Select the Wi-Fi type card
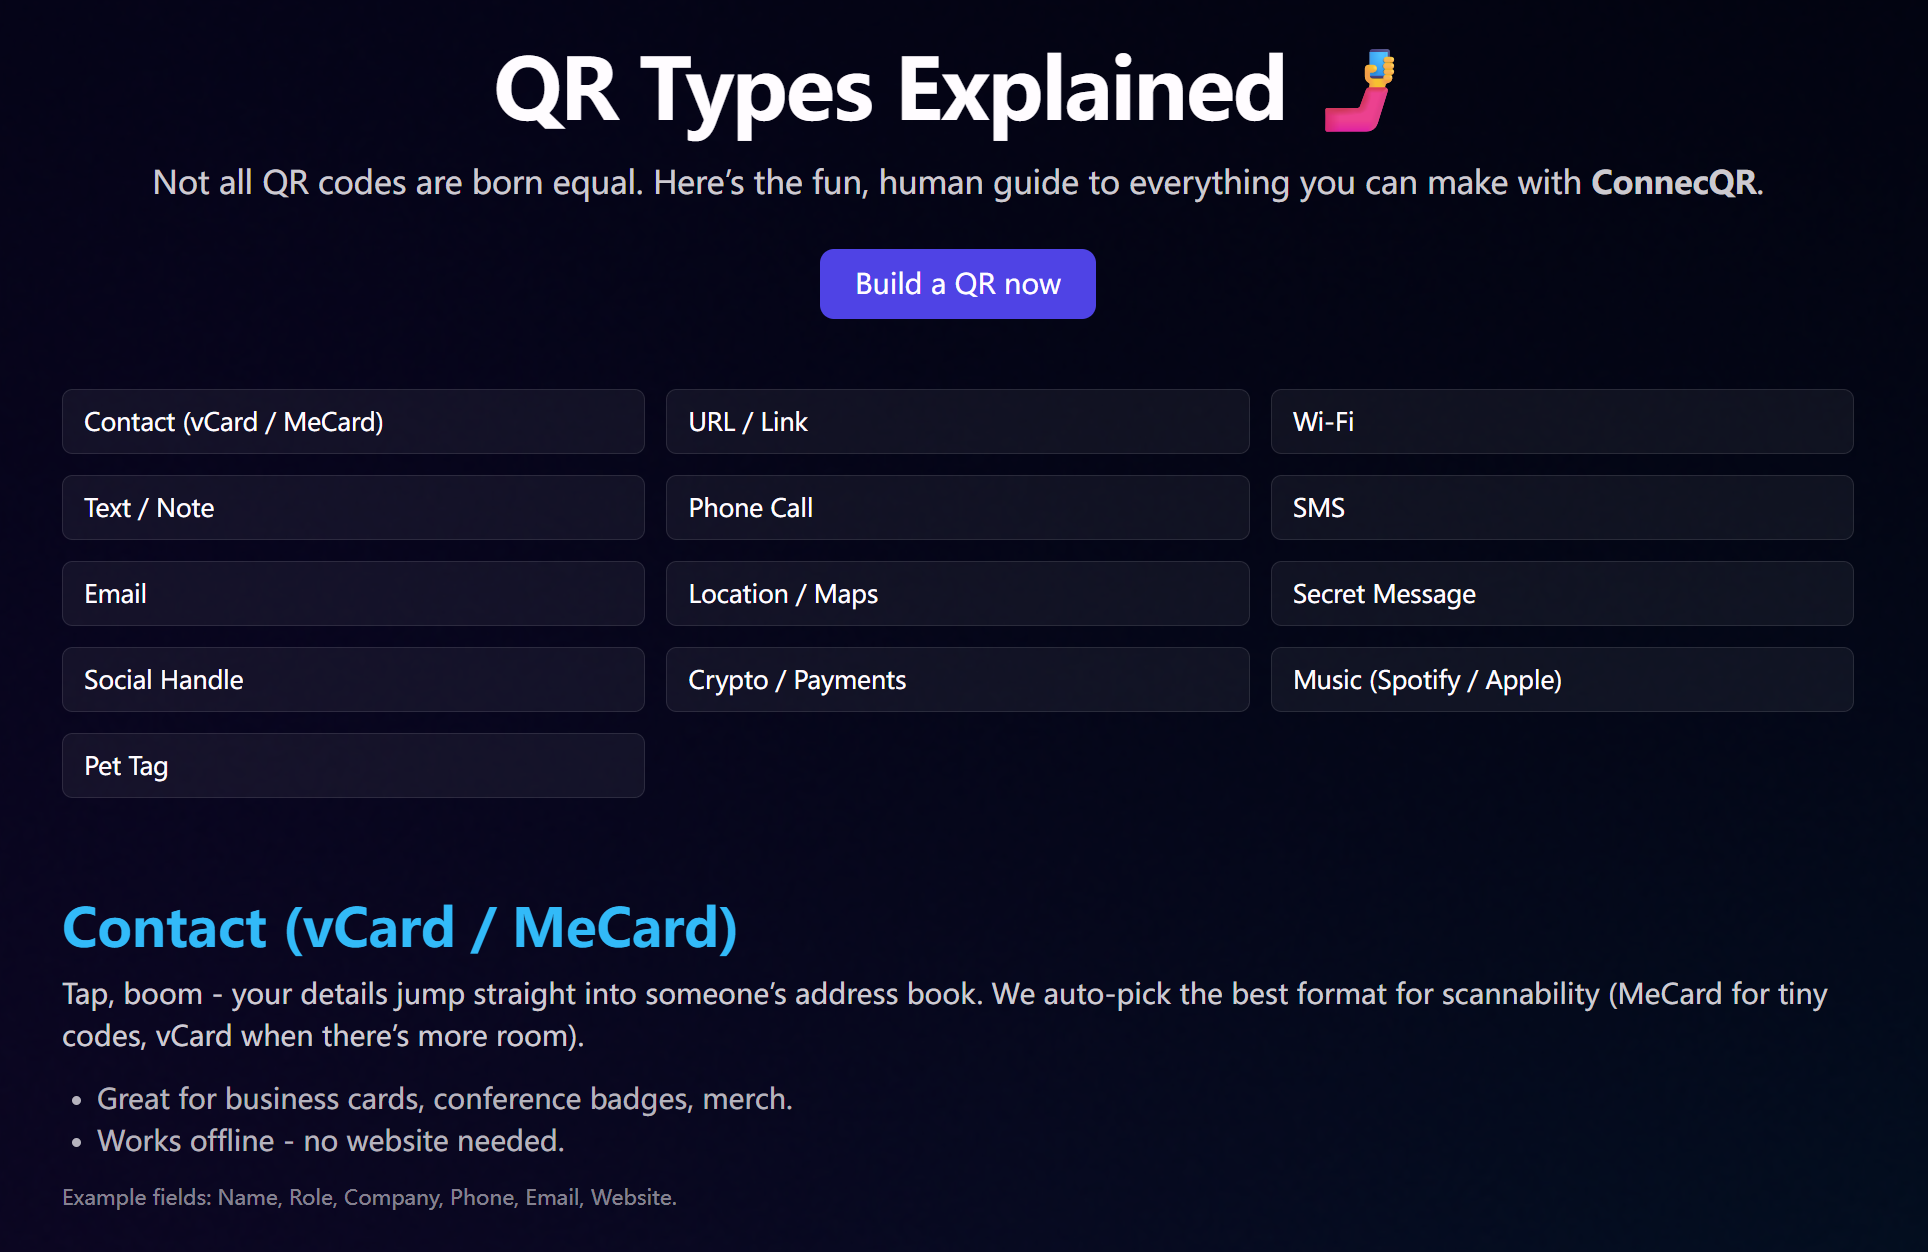 pyautogui.click(x=1561, y=422)
